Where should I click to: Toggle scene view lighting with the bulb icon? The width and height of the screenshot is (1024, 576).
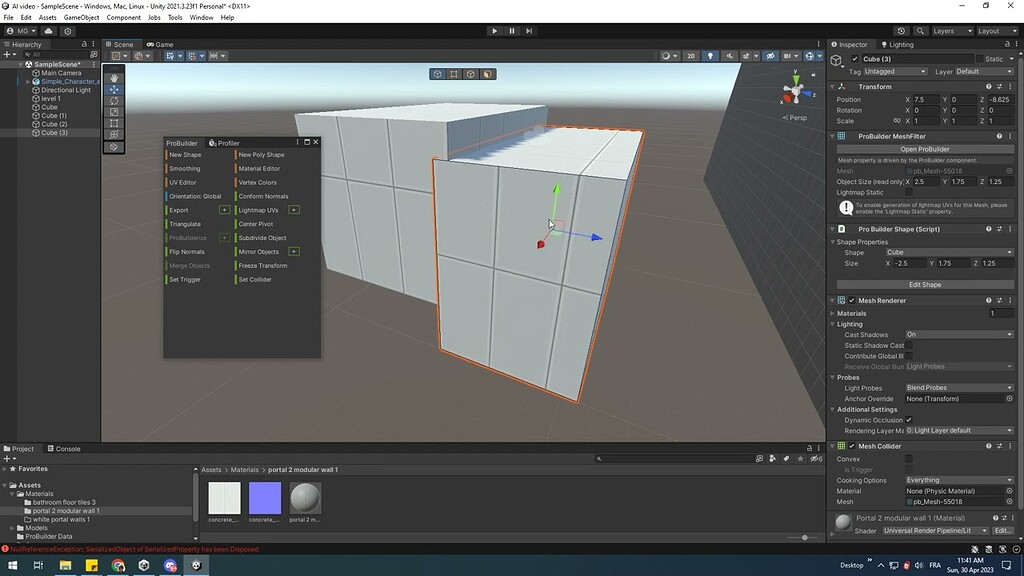pyautogui.click(x=711, y=55)
